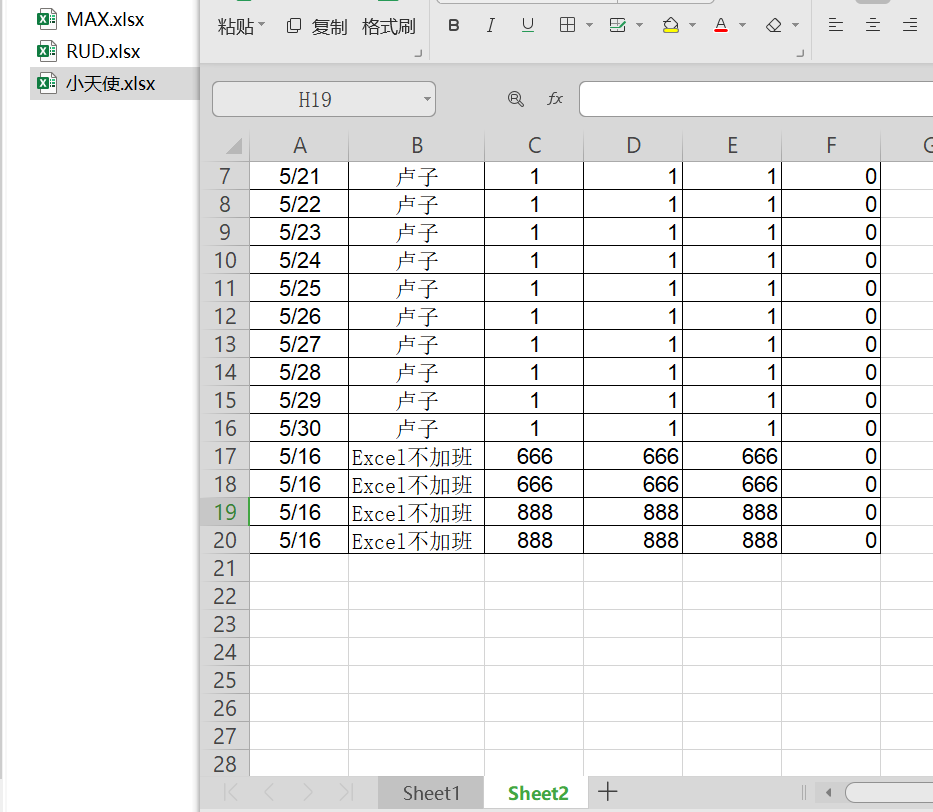Select column D header
933x812 pixels.
(x=633, y=145)
